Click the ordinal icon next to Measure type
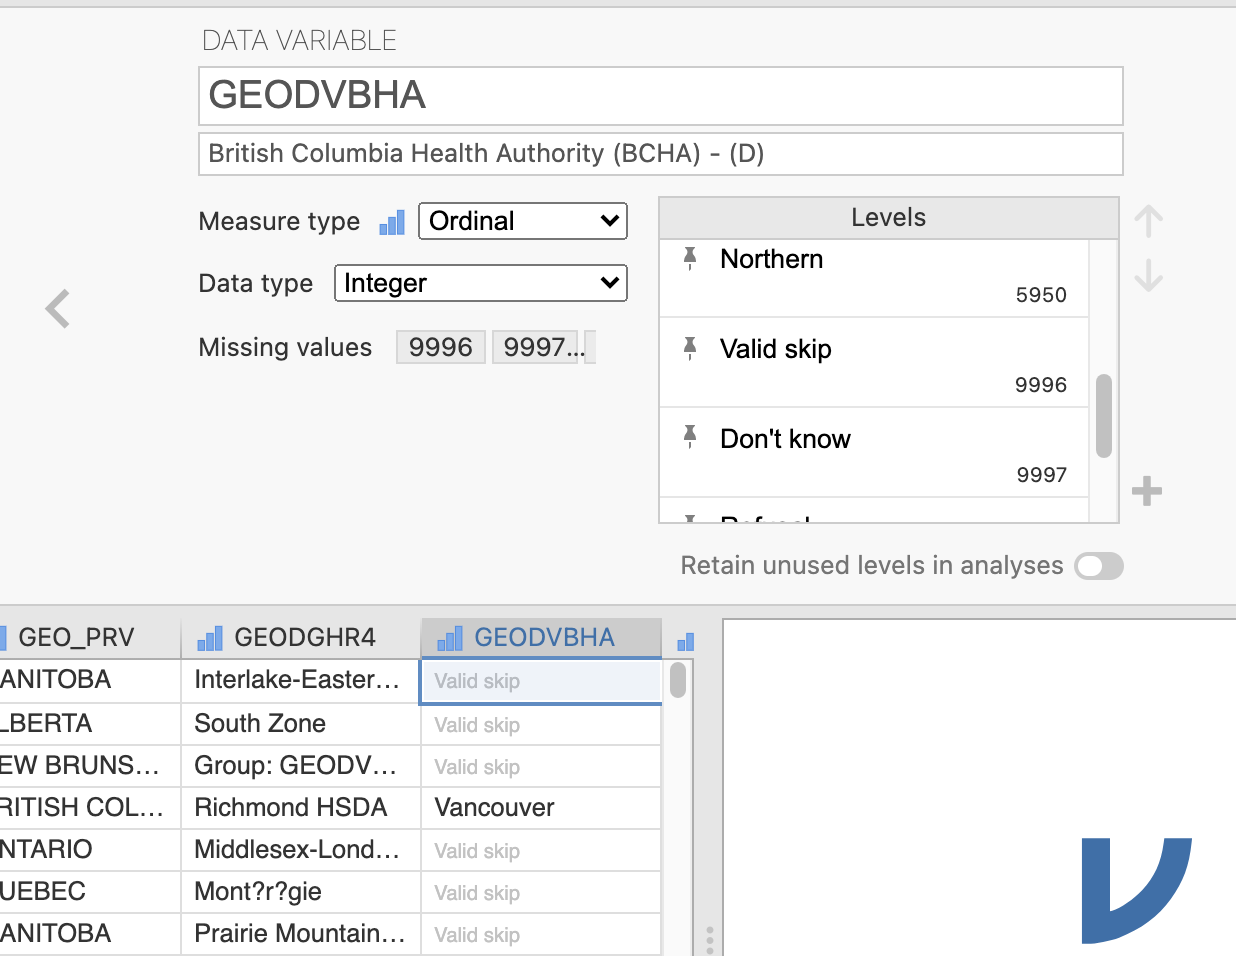 click(392, 222)
